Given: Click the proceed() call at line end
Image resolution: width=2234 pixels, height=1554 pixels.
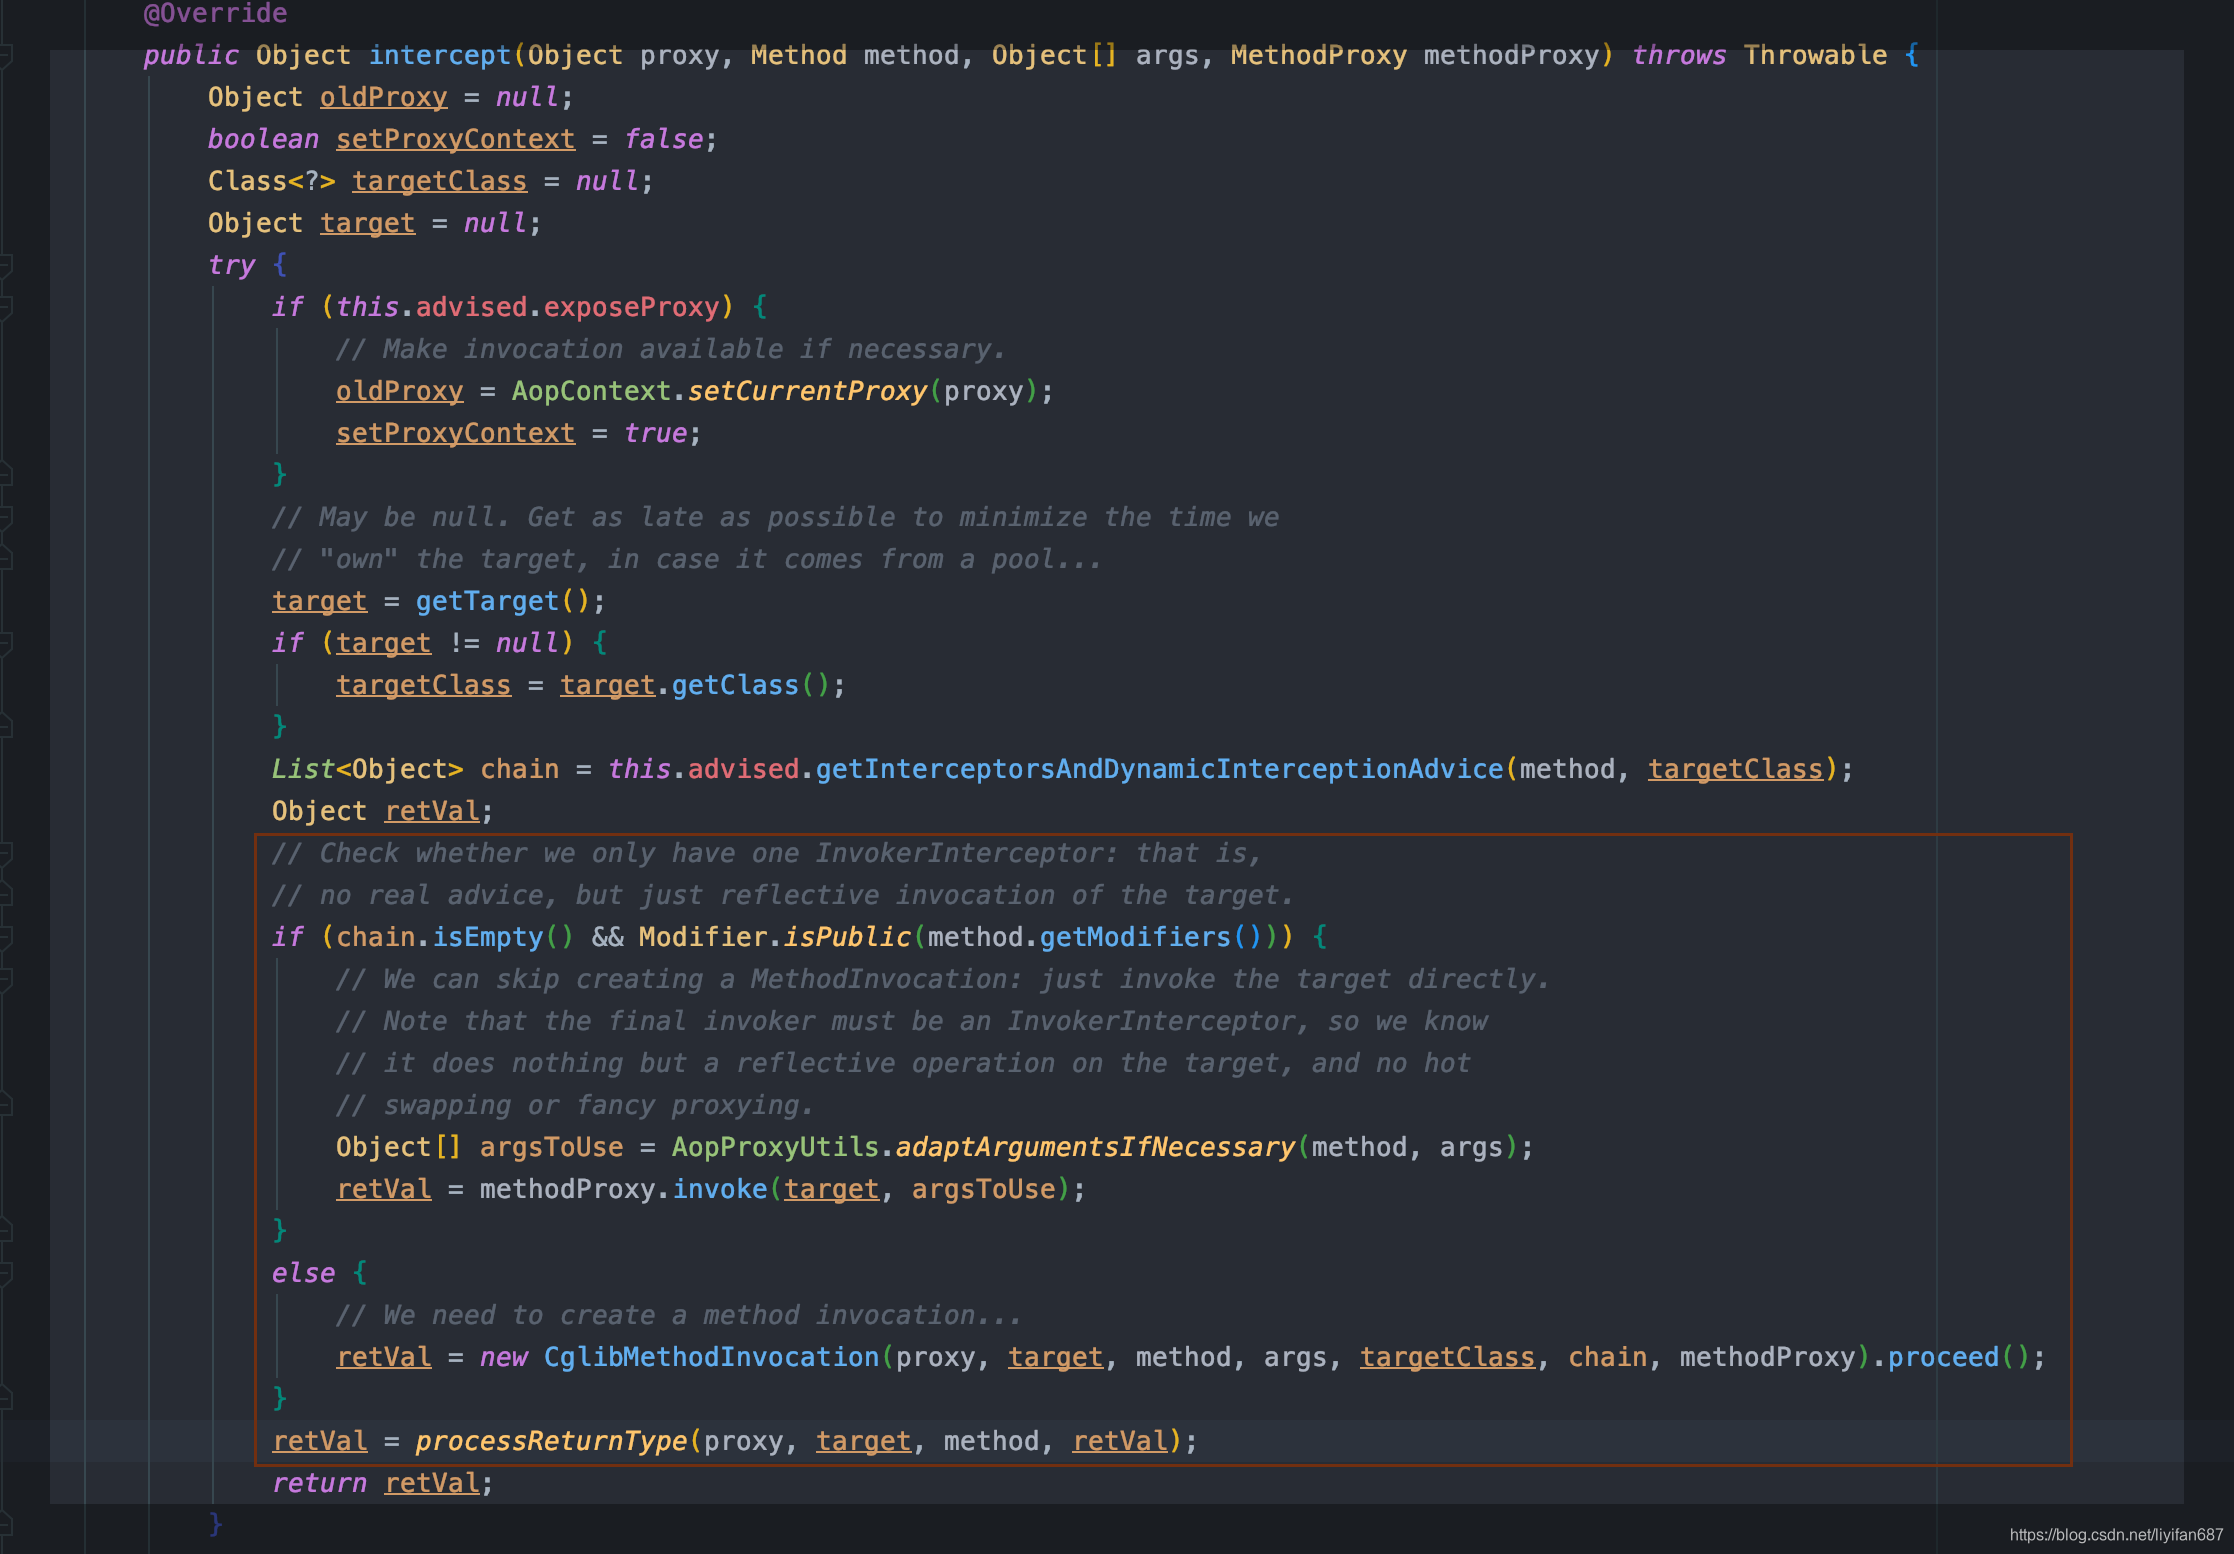Looking at the screenshot, I should pyautogui.click(x=1943, y=1357).
